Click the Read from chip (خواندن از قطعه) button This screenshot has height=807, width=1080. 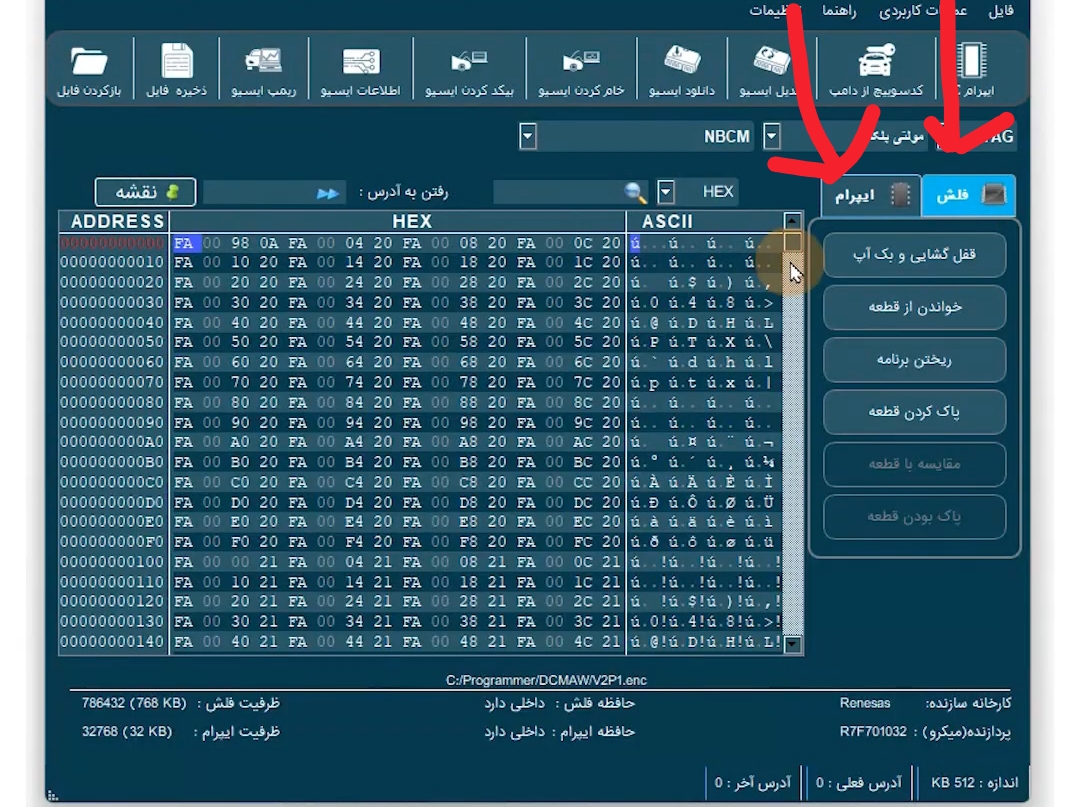tap(914, 307)
